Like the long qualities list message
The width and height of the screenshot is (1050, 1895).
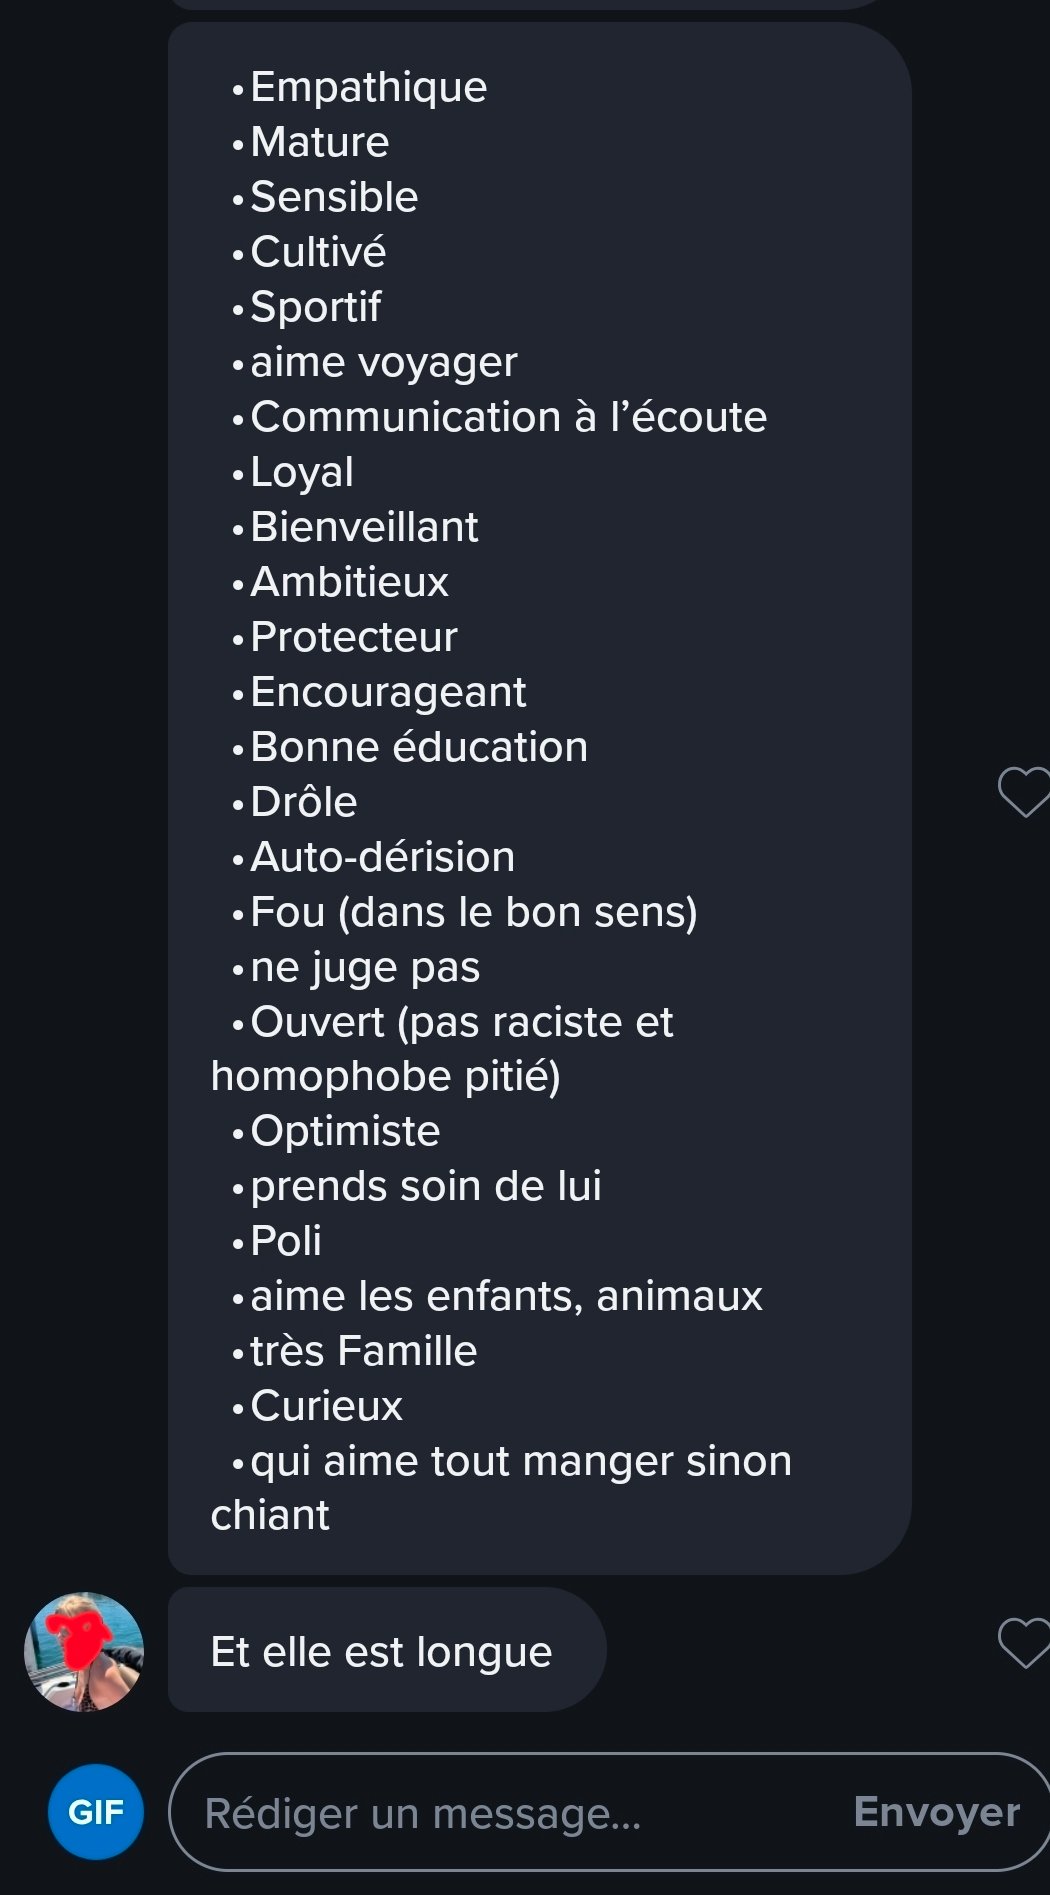1022,792
